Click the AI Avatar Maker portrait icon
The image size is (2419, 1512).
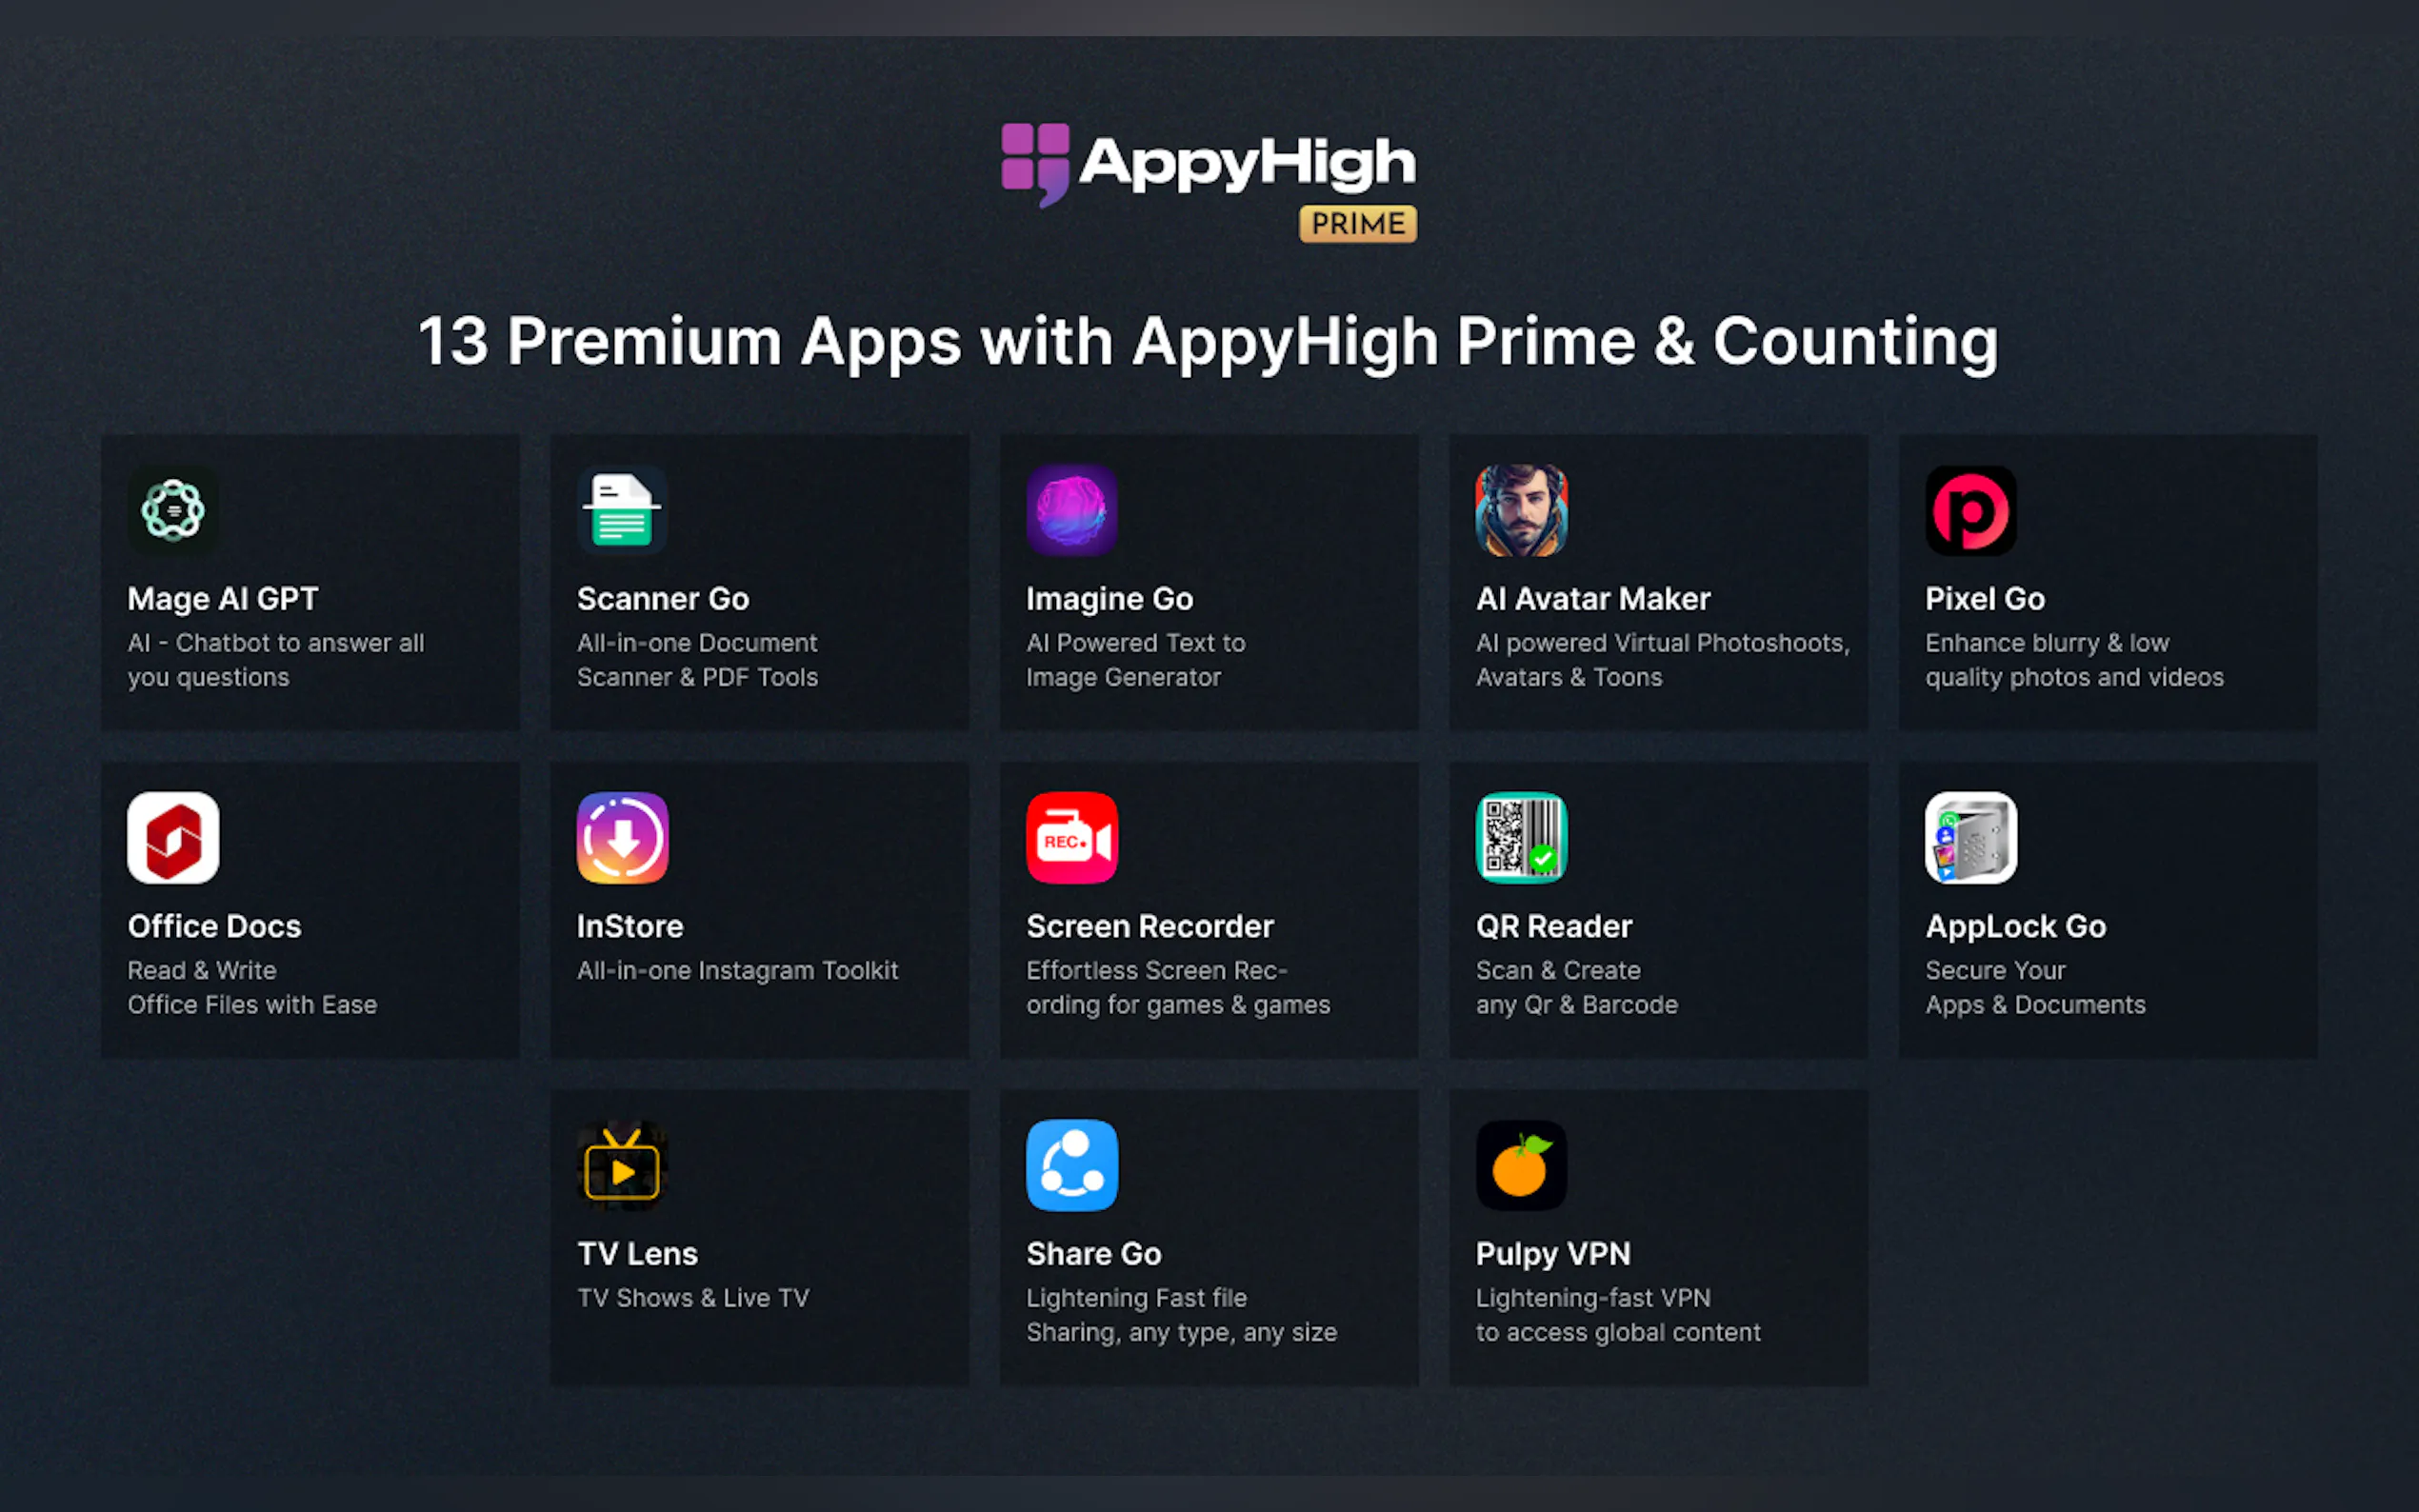click(x=1521, y=510)
